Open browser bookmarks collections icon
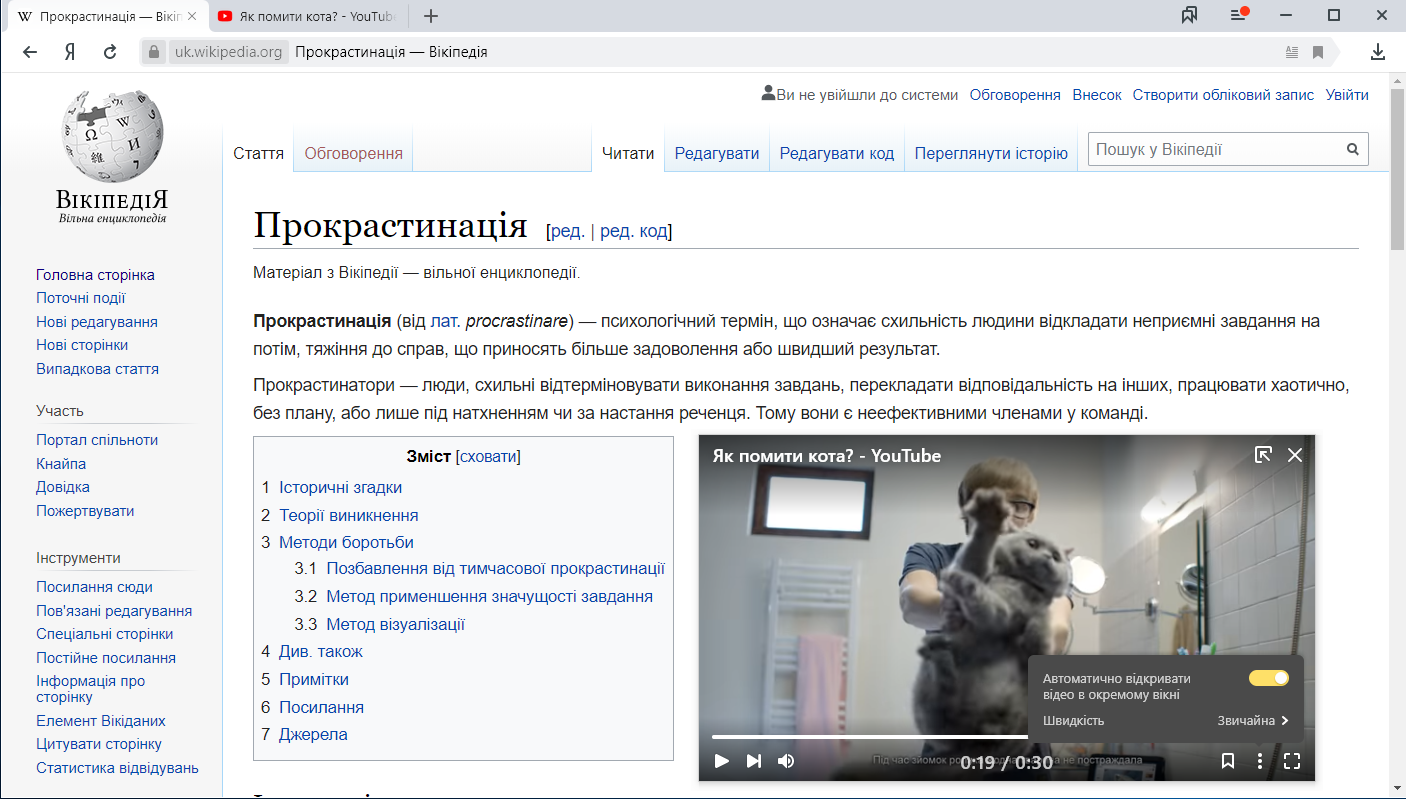 pyautogui.click(x=1189, y=15)
